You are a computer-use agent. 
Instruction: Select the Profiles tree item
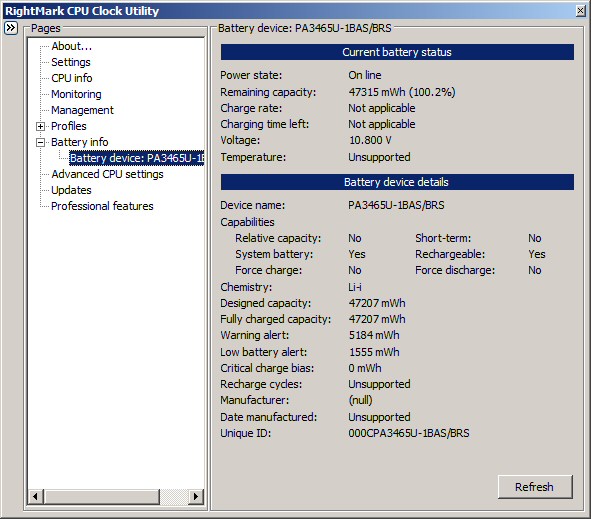(69, 126)
